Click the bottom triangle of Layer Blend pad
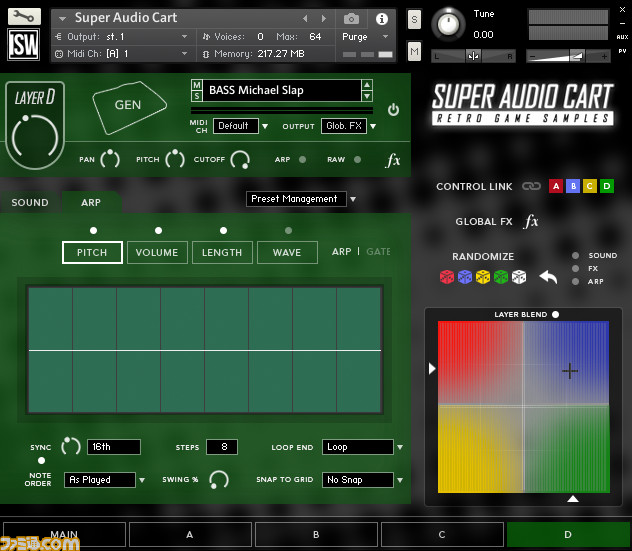This screenshot has height=551, width=632. point(573,499)
